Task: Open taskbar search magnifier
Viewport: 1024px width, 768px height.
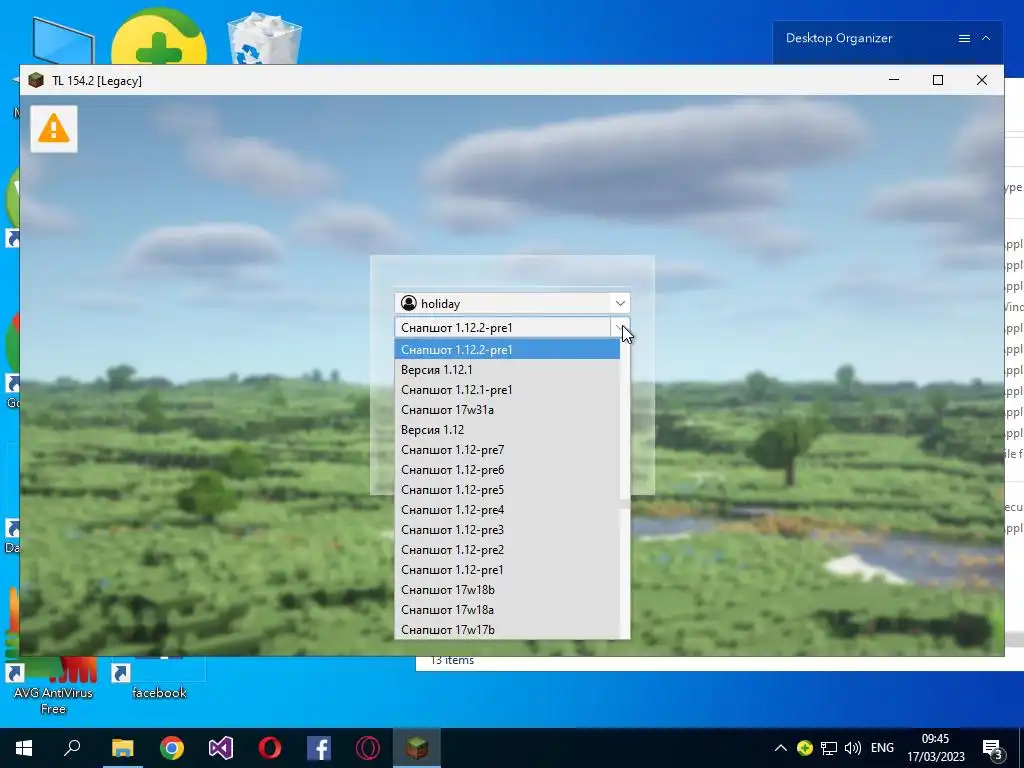Action: (72, 748)
